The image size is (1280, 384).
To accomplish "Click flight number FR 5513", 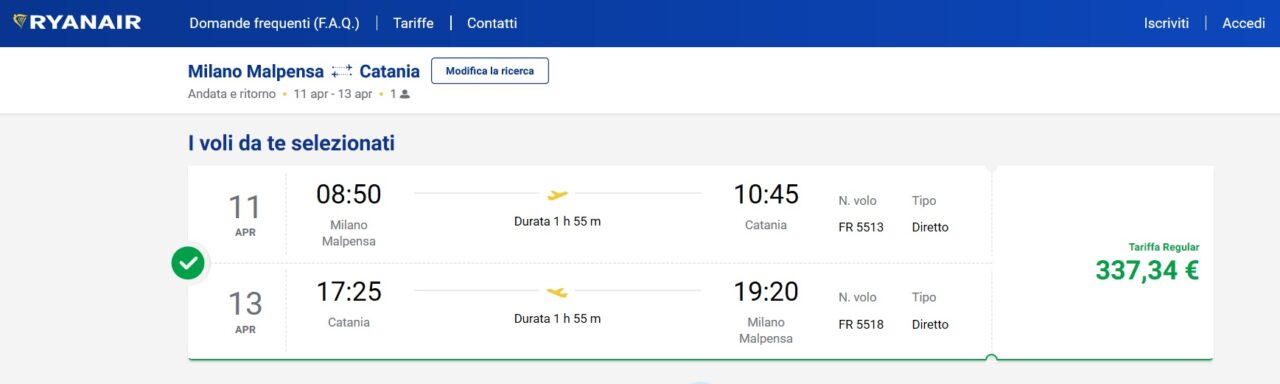I will [861, 227].
